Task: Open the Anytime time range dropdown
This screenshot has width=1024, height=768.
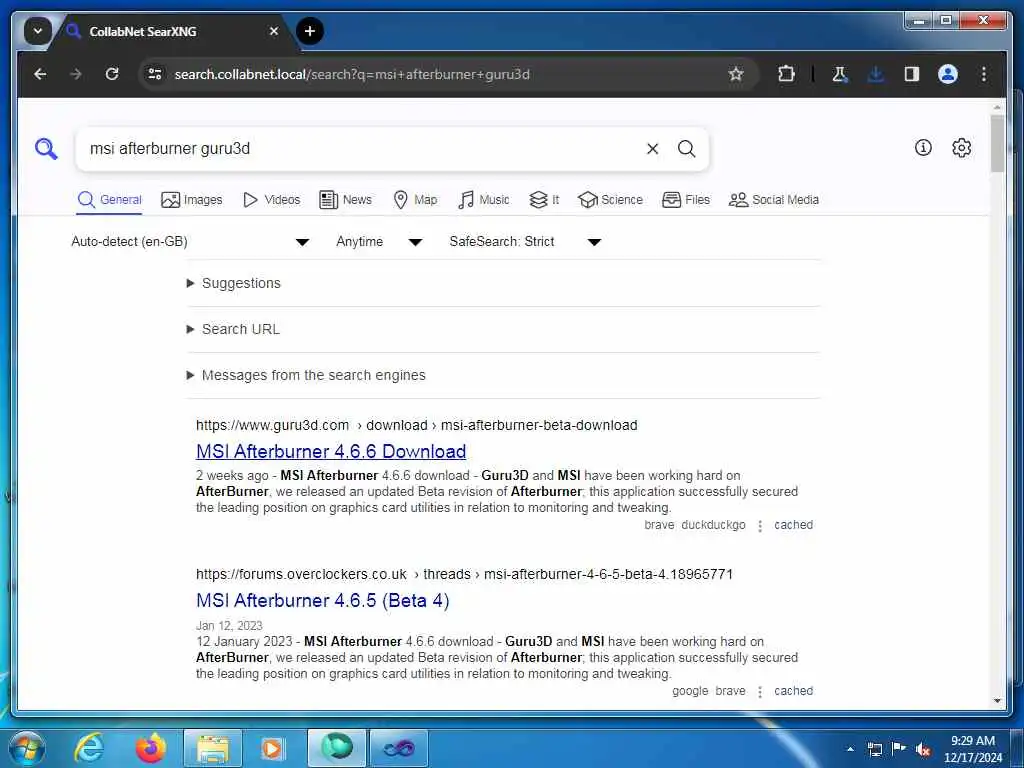Action: pos(379,242)
